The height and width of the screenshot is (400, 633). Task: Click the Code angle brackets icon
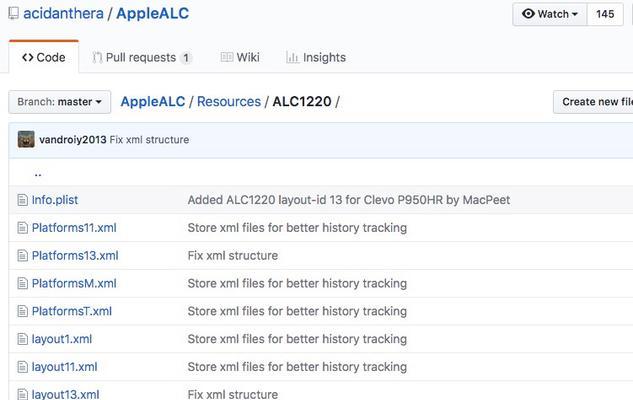coord(27,57)
